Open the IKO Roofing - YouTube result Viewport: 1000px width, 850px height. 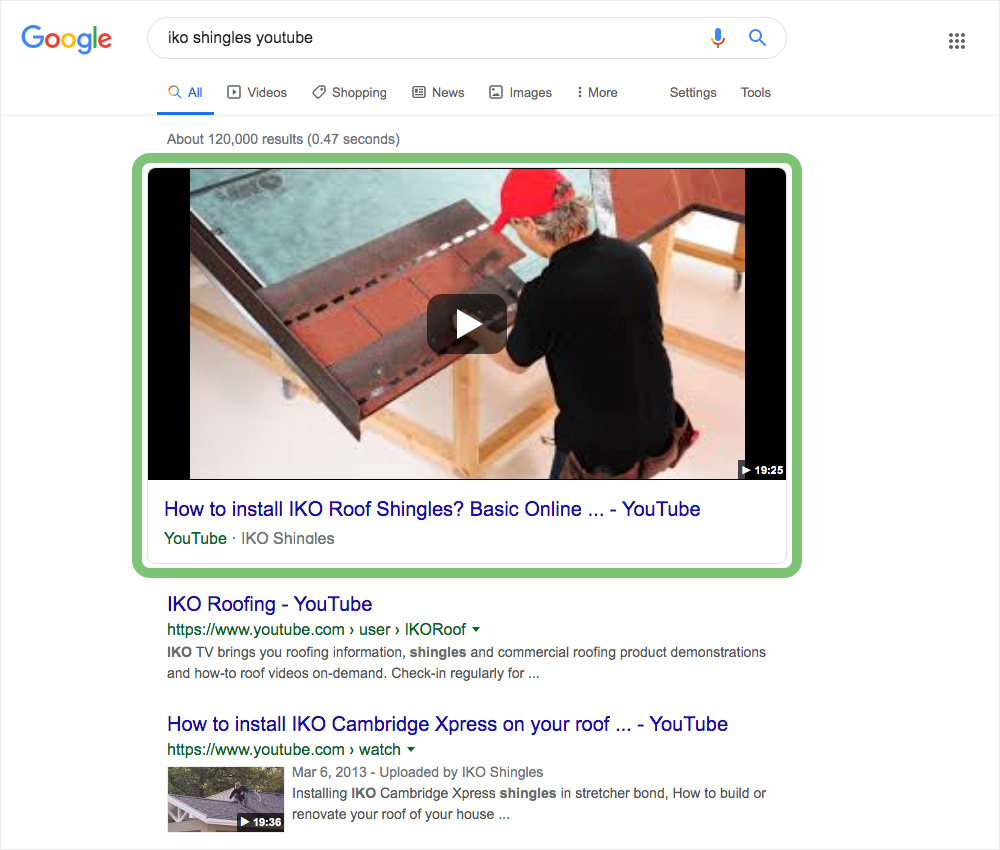pyautogui.click(x=269, y=604)
